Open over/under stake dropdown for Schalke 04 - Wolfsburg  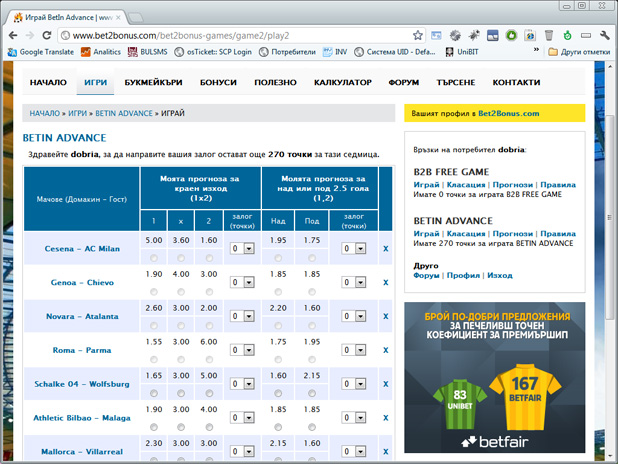(354, 384)
